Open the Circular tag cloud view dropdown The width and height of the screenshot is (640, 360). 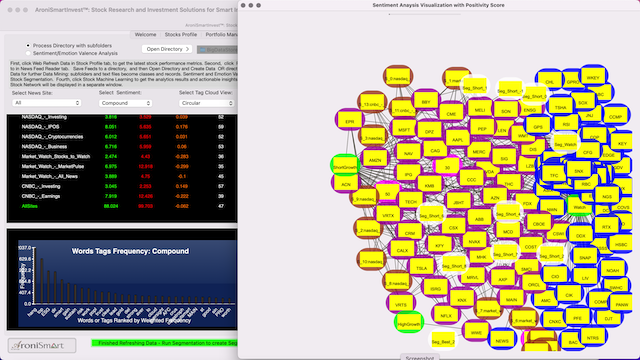point(206,103)
